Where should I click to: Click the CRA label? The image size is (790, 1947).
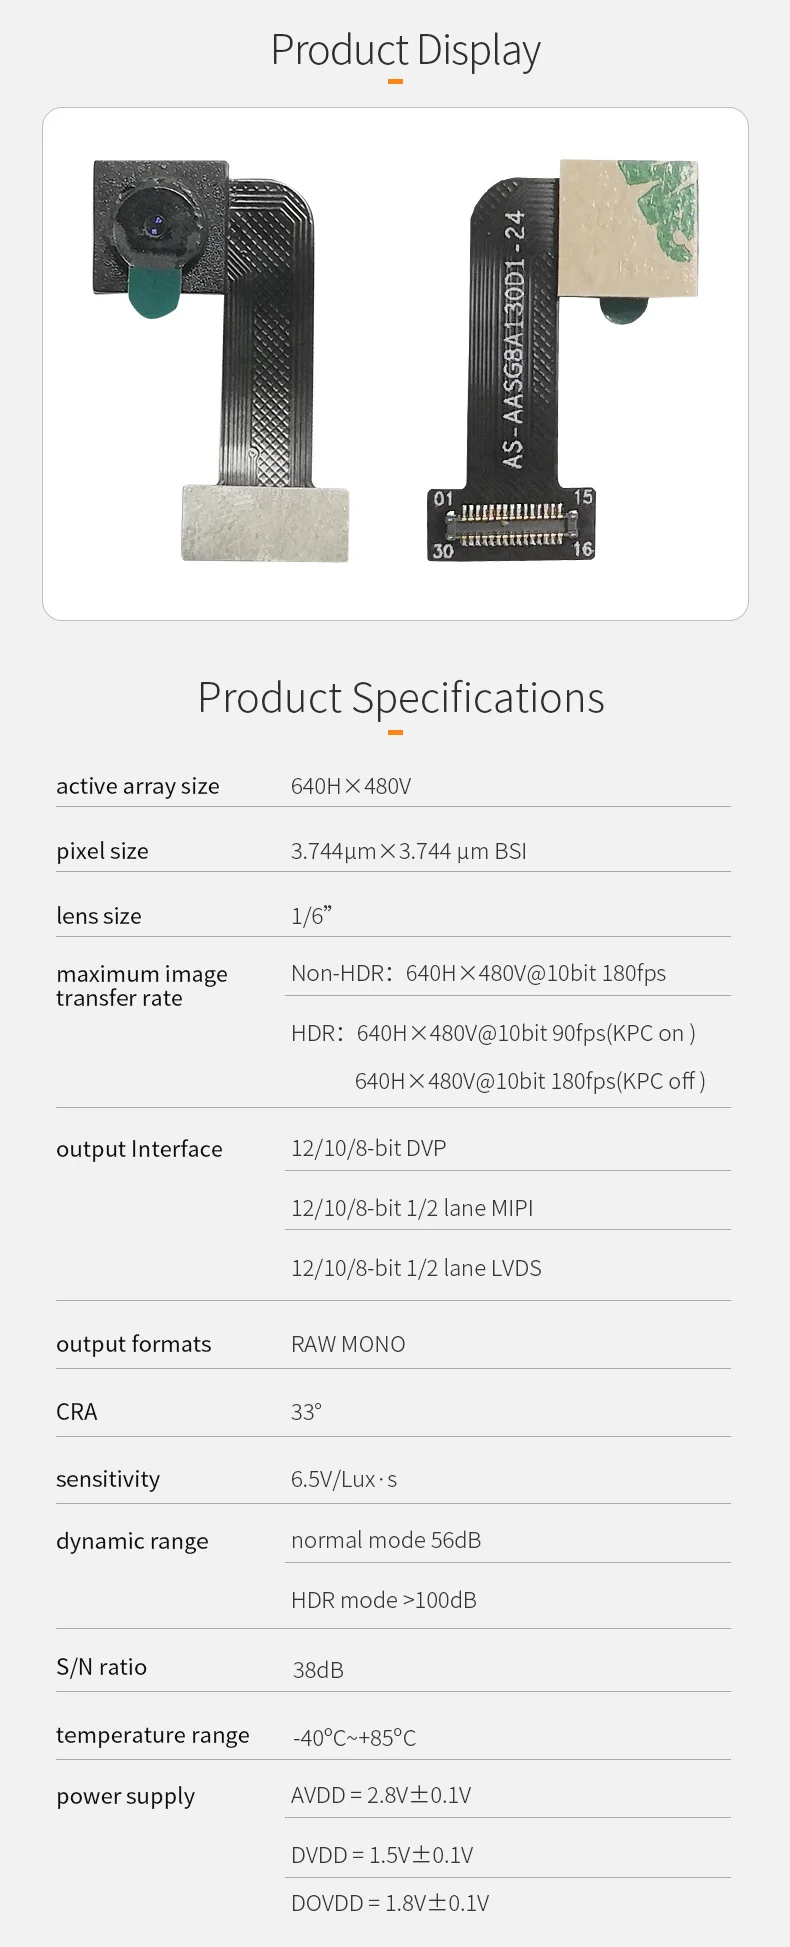(x=77, y=1412)
